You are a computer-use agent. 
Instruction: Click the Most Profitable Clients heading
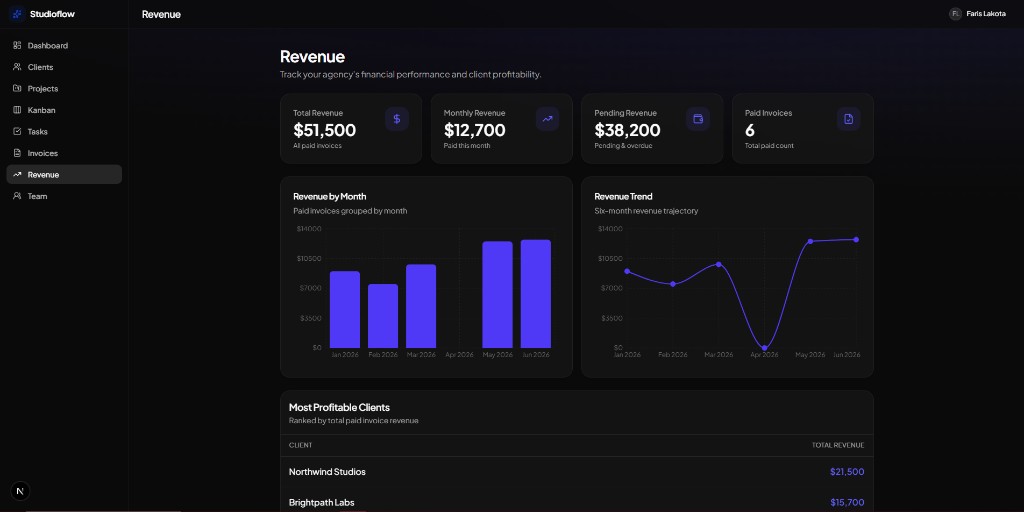(340, 408)
